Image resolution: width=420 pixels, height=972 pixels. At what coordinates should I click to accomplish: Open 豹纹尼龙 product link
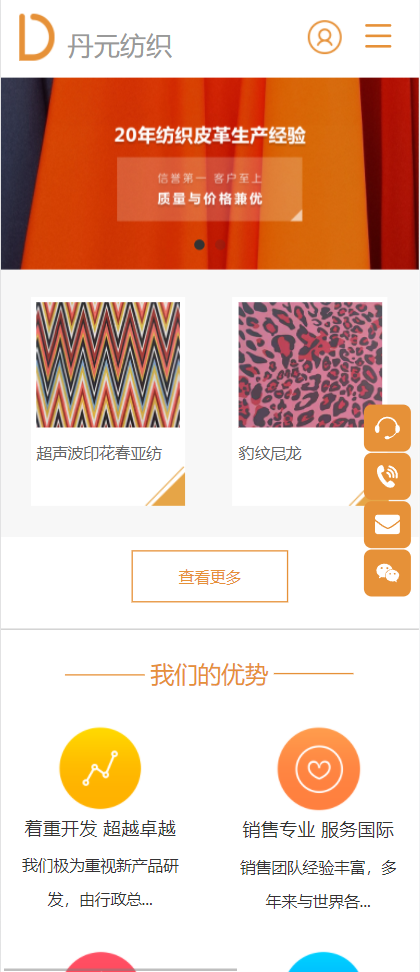[x=270, y=454]
